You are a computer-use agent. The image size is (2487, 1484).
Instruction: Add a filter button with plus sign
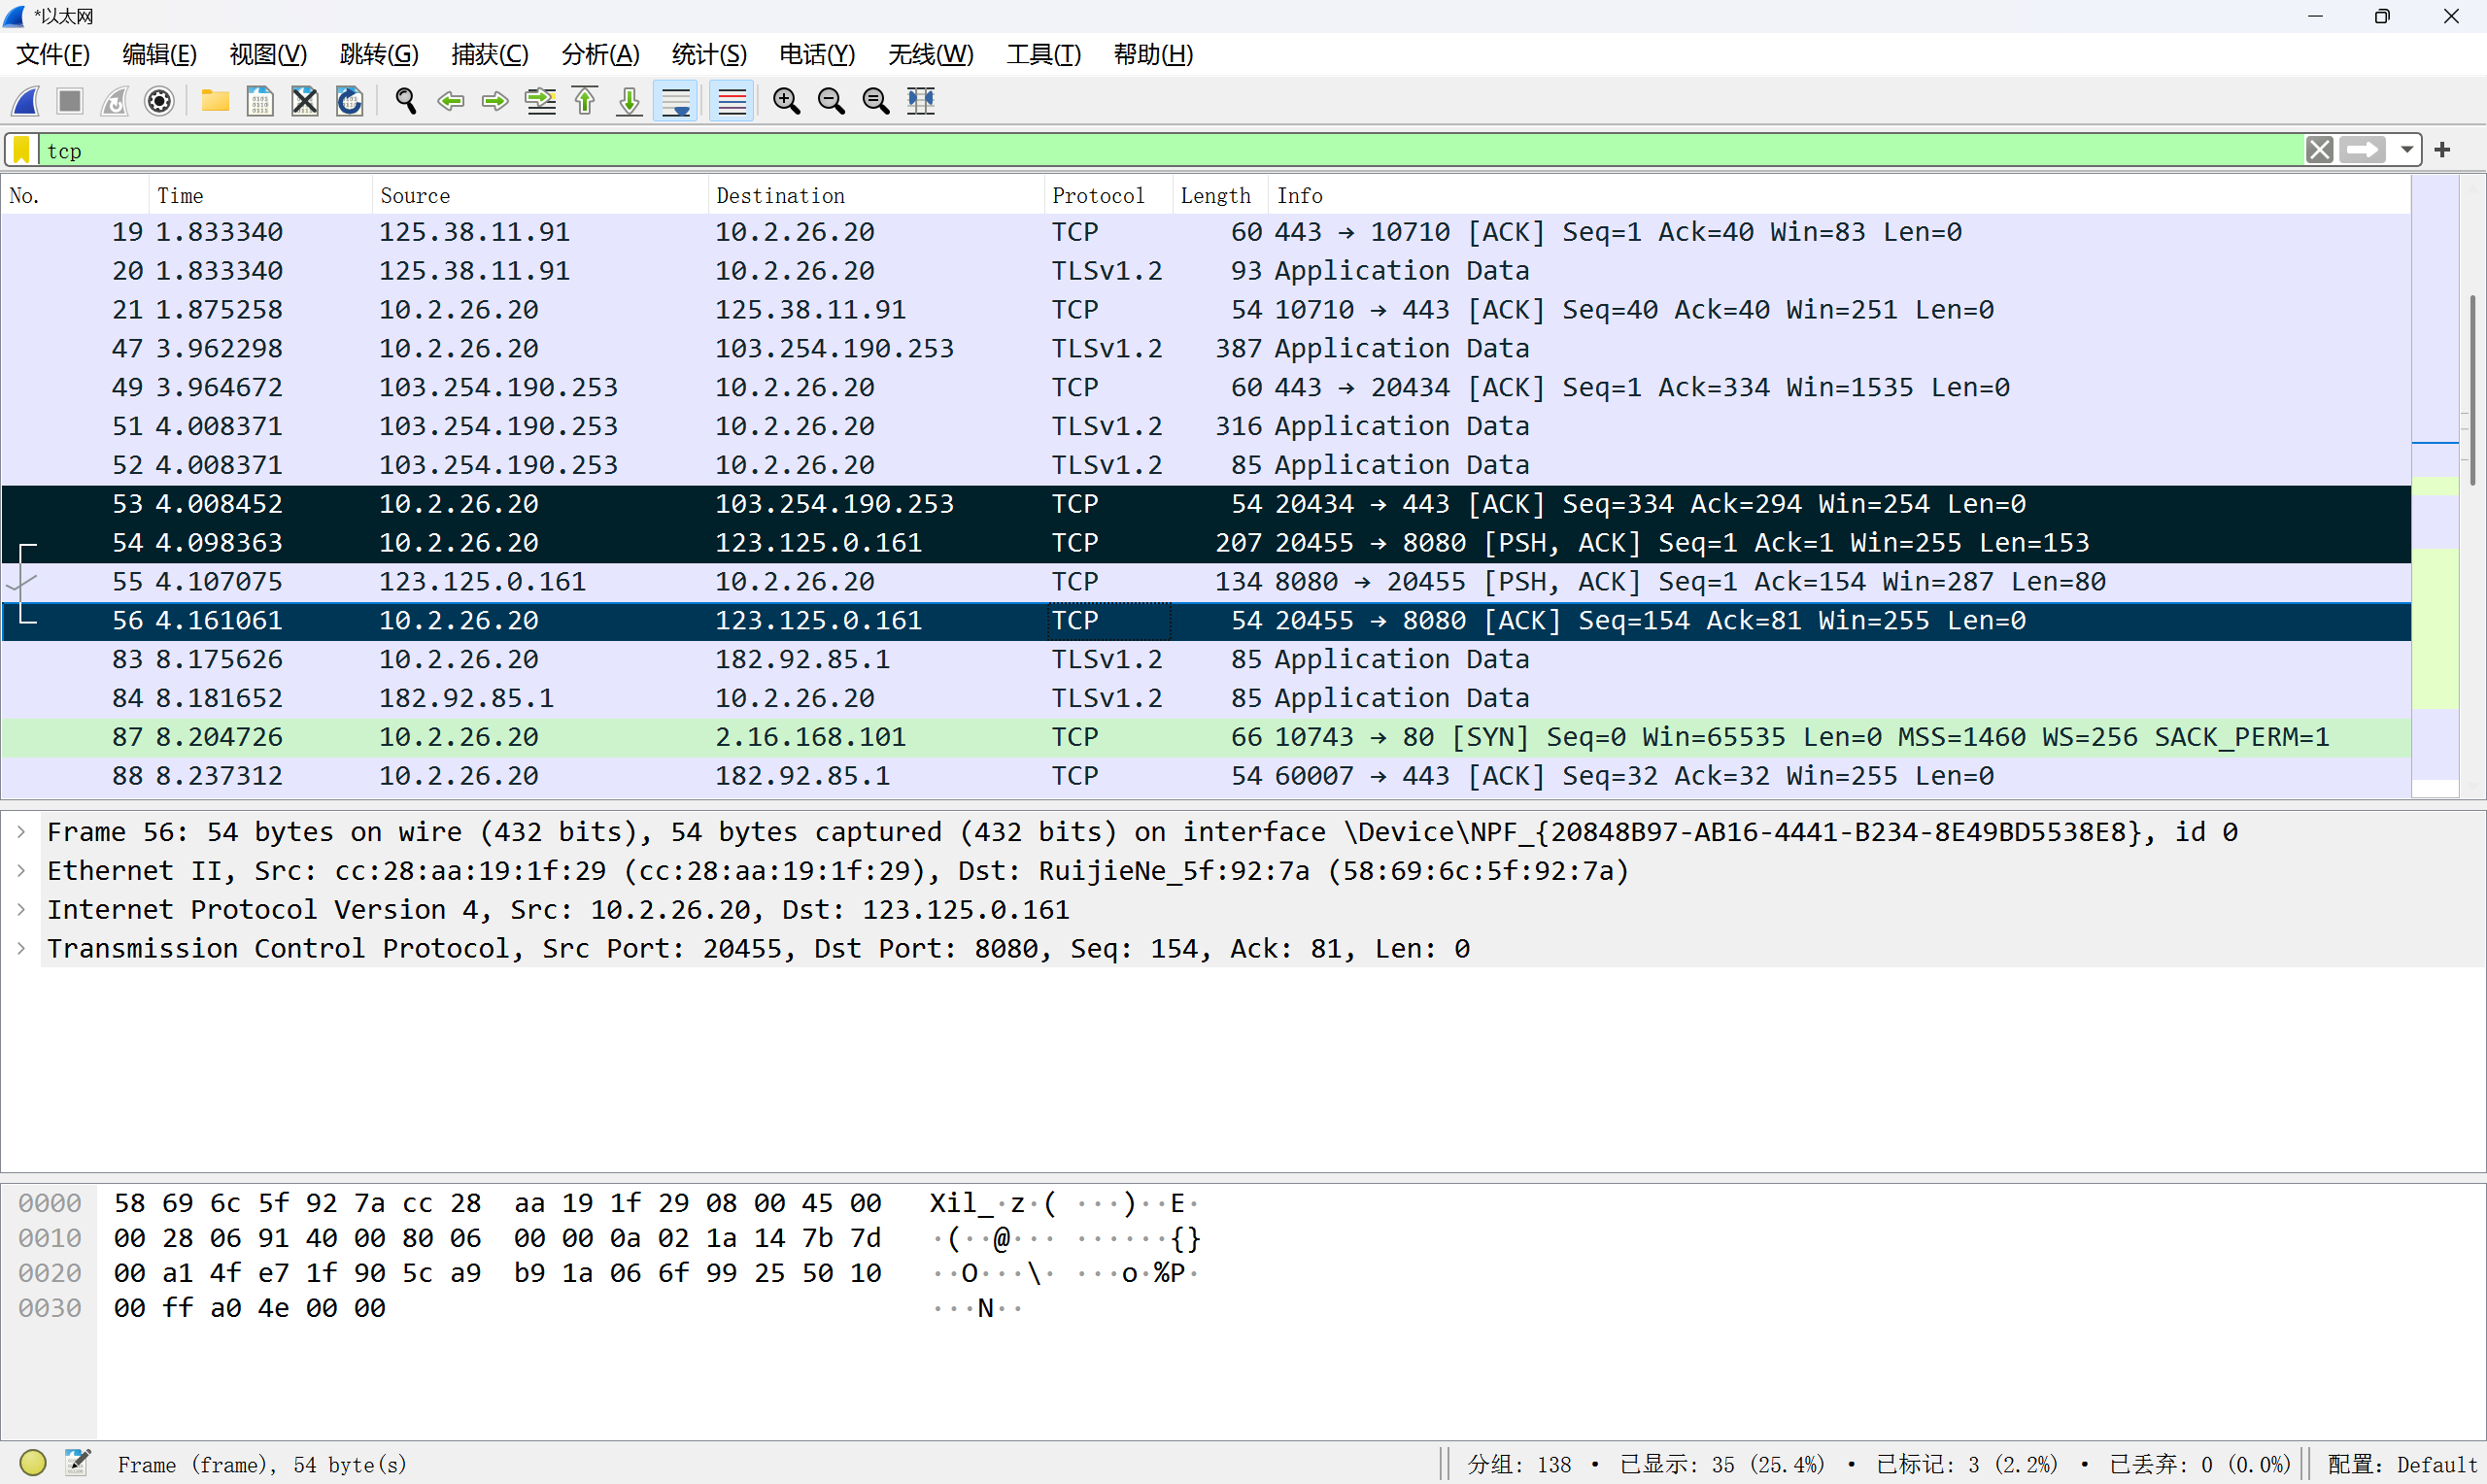[x=2443, y=150]
